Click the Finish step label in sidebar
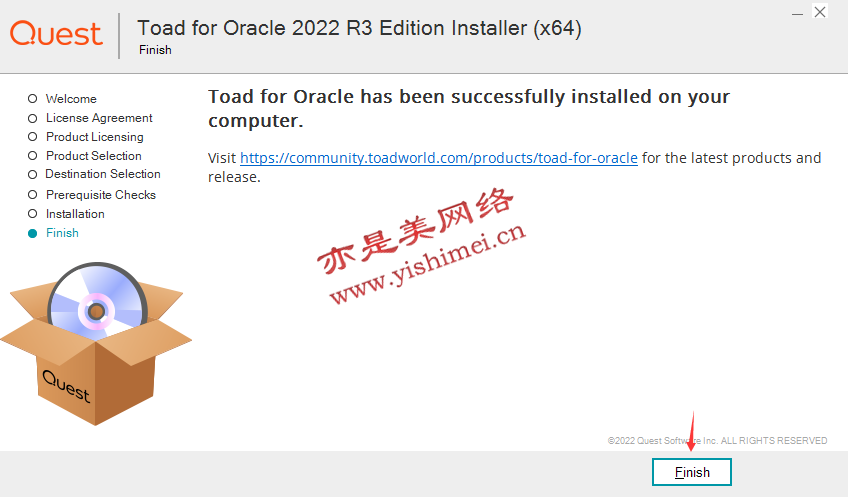Image resolution: width=848 pixels, height=497 pixels. point(62,233)
